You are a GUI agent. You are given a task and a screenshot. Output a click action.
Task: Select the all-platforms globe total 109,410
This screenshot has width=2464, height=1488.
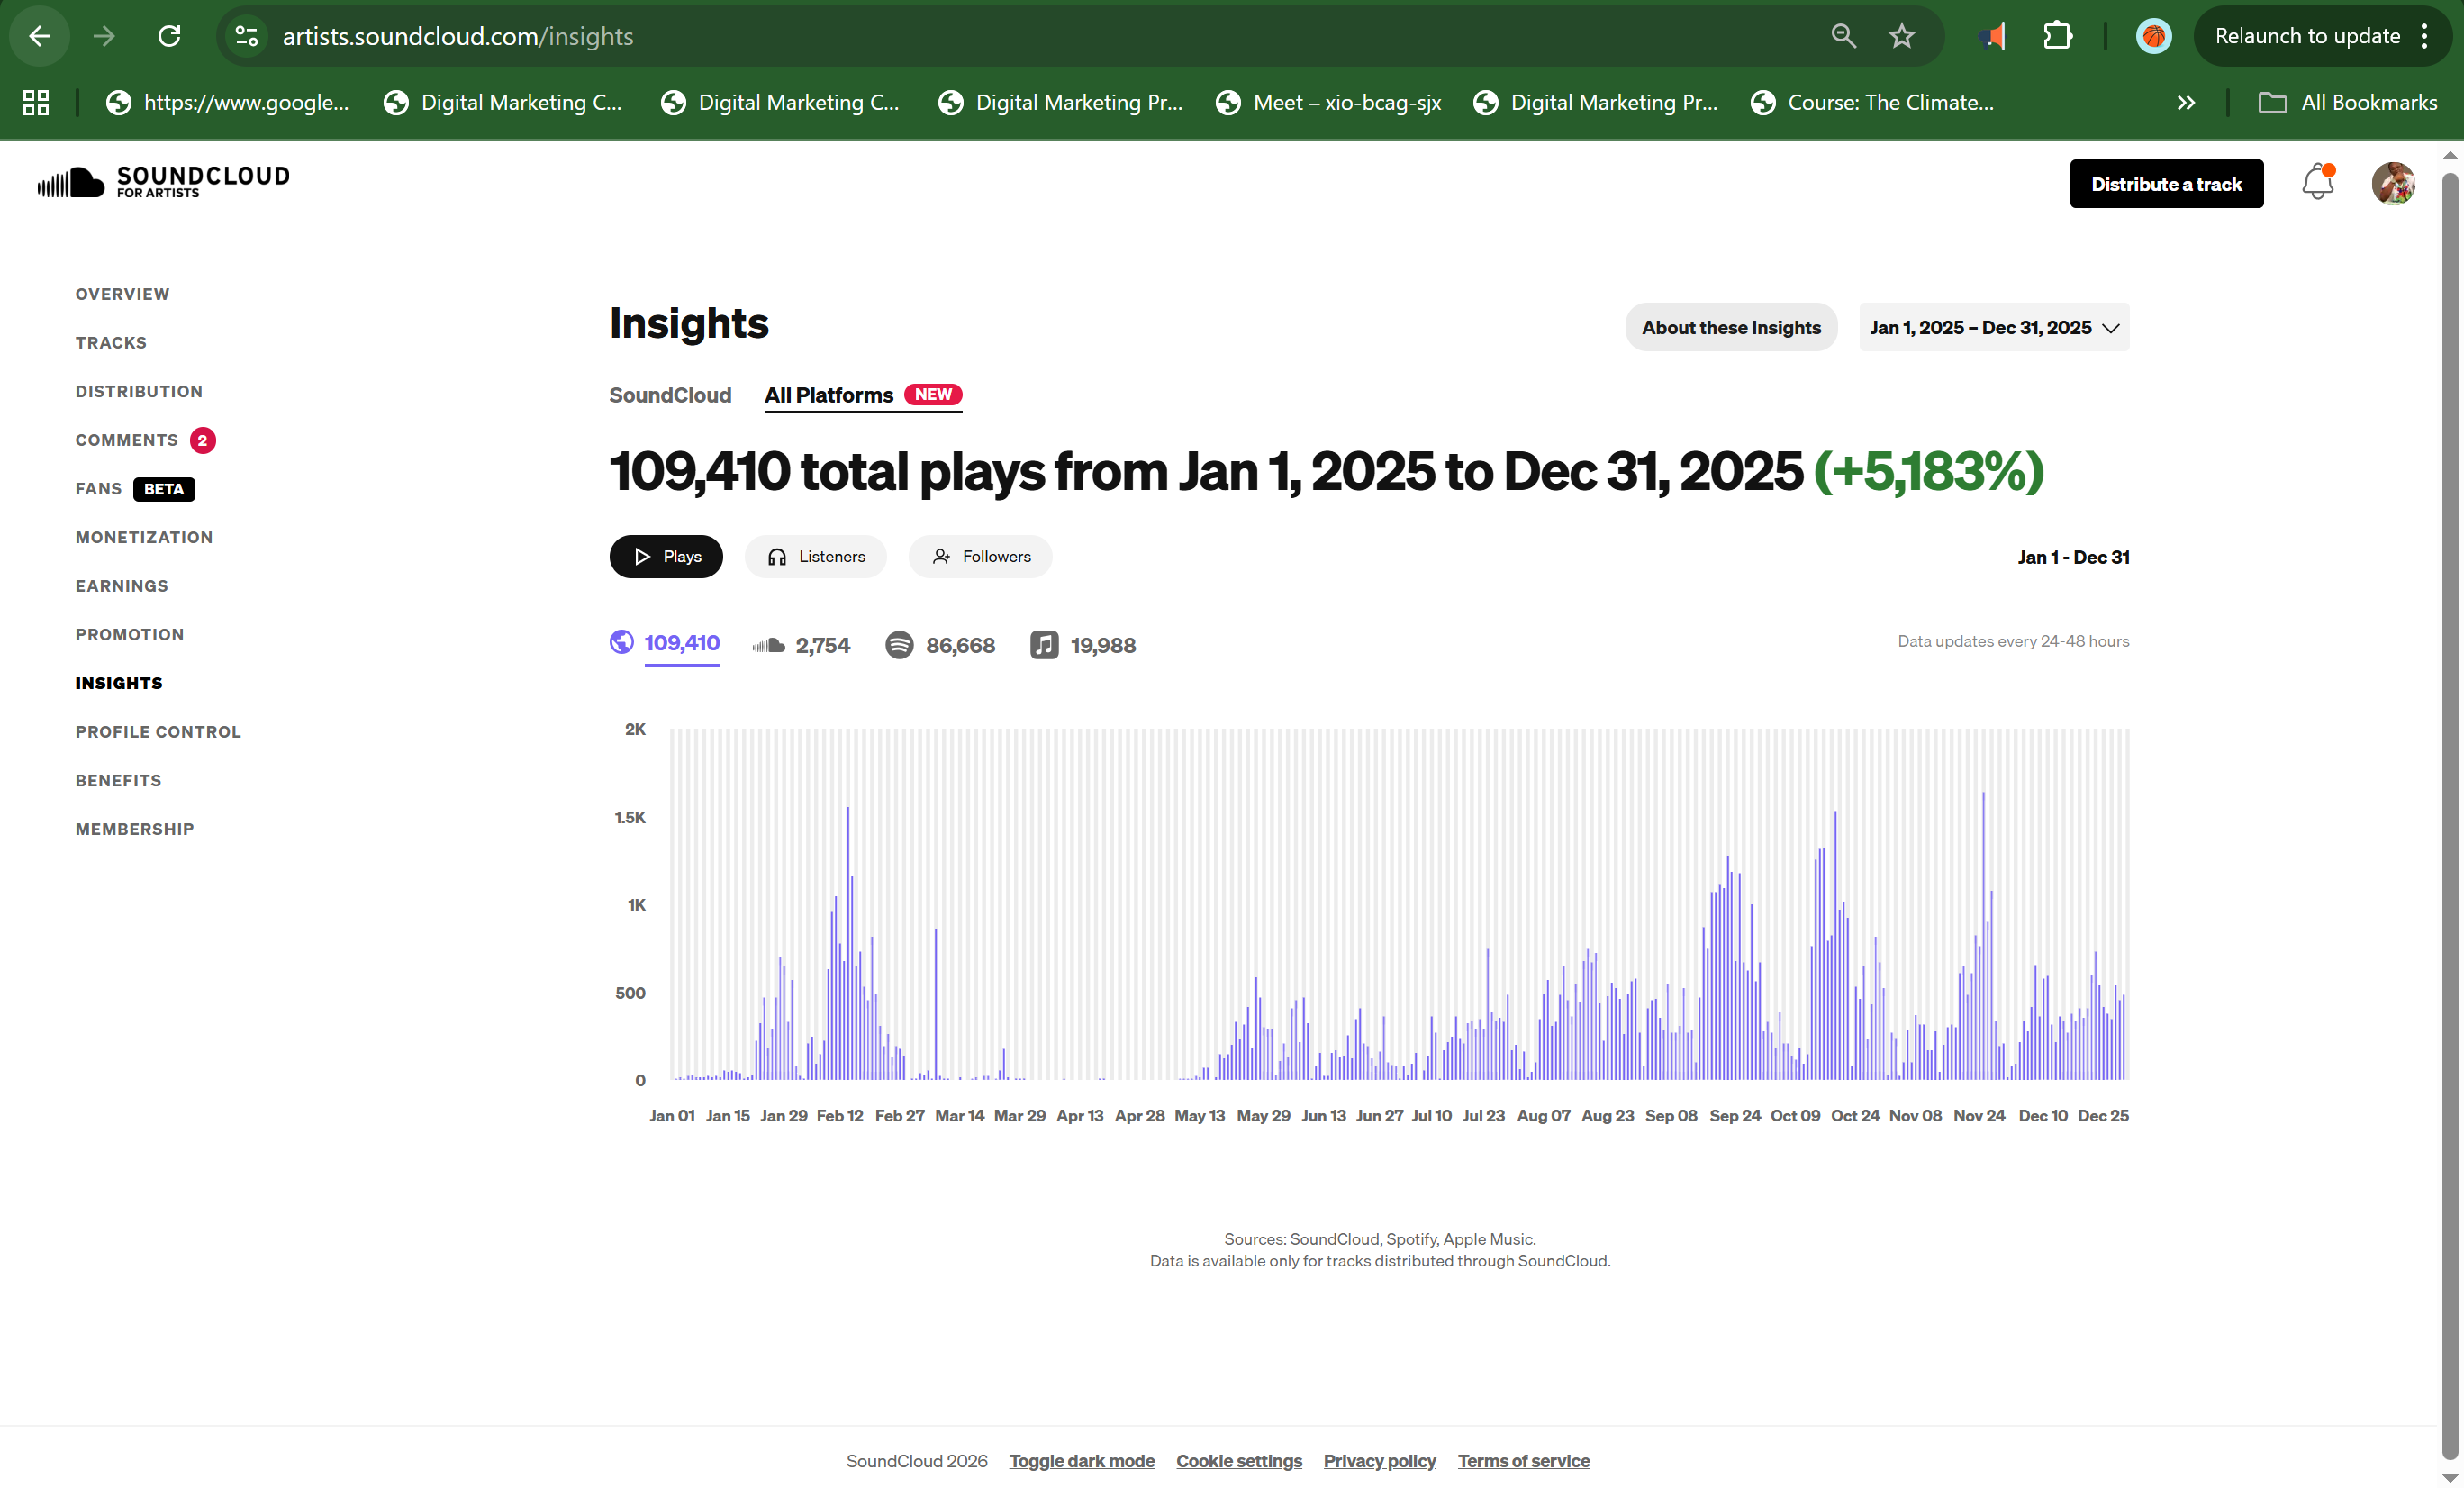click(664, 643)
